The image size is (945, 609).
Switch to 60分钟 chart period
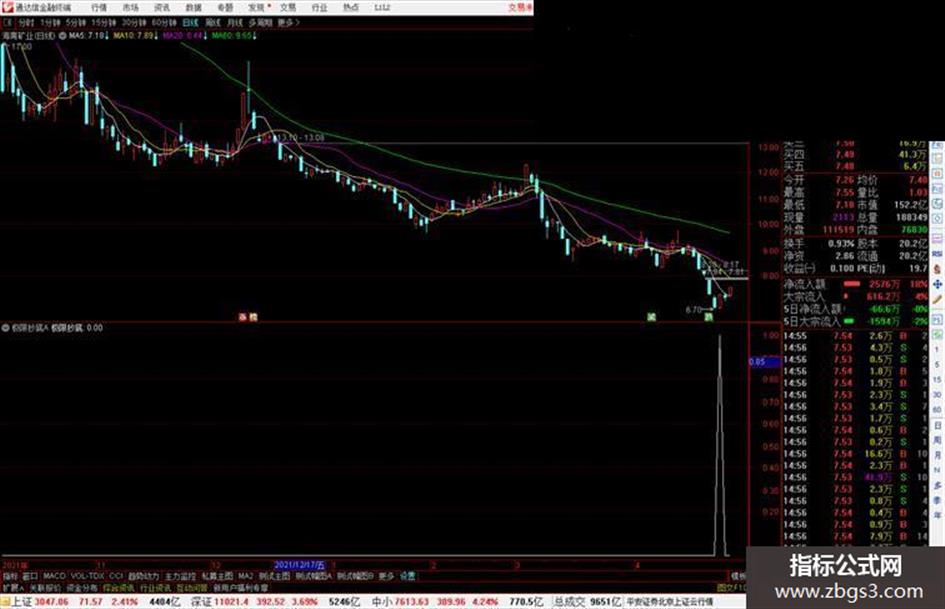164,23
